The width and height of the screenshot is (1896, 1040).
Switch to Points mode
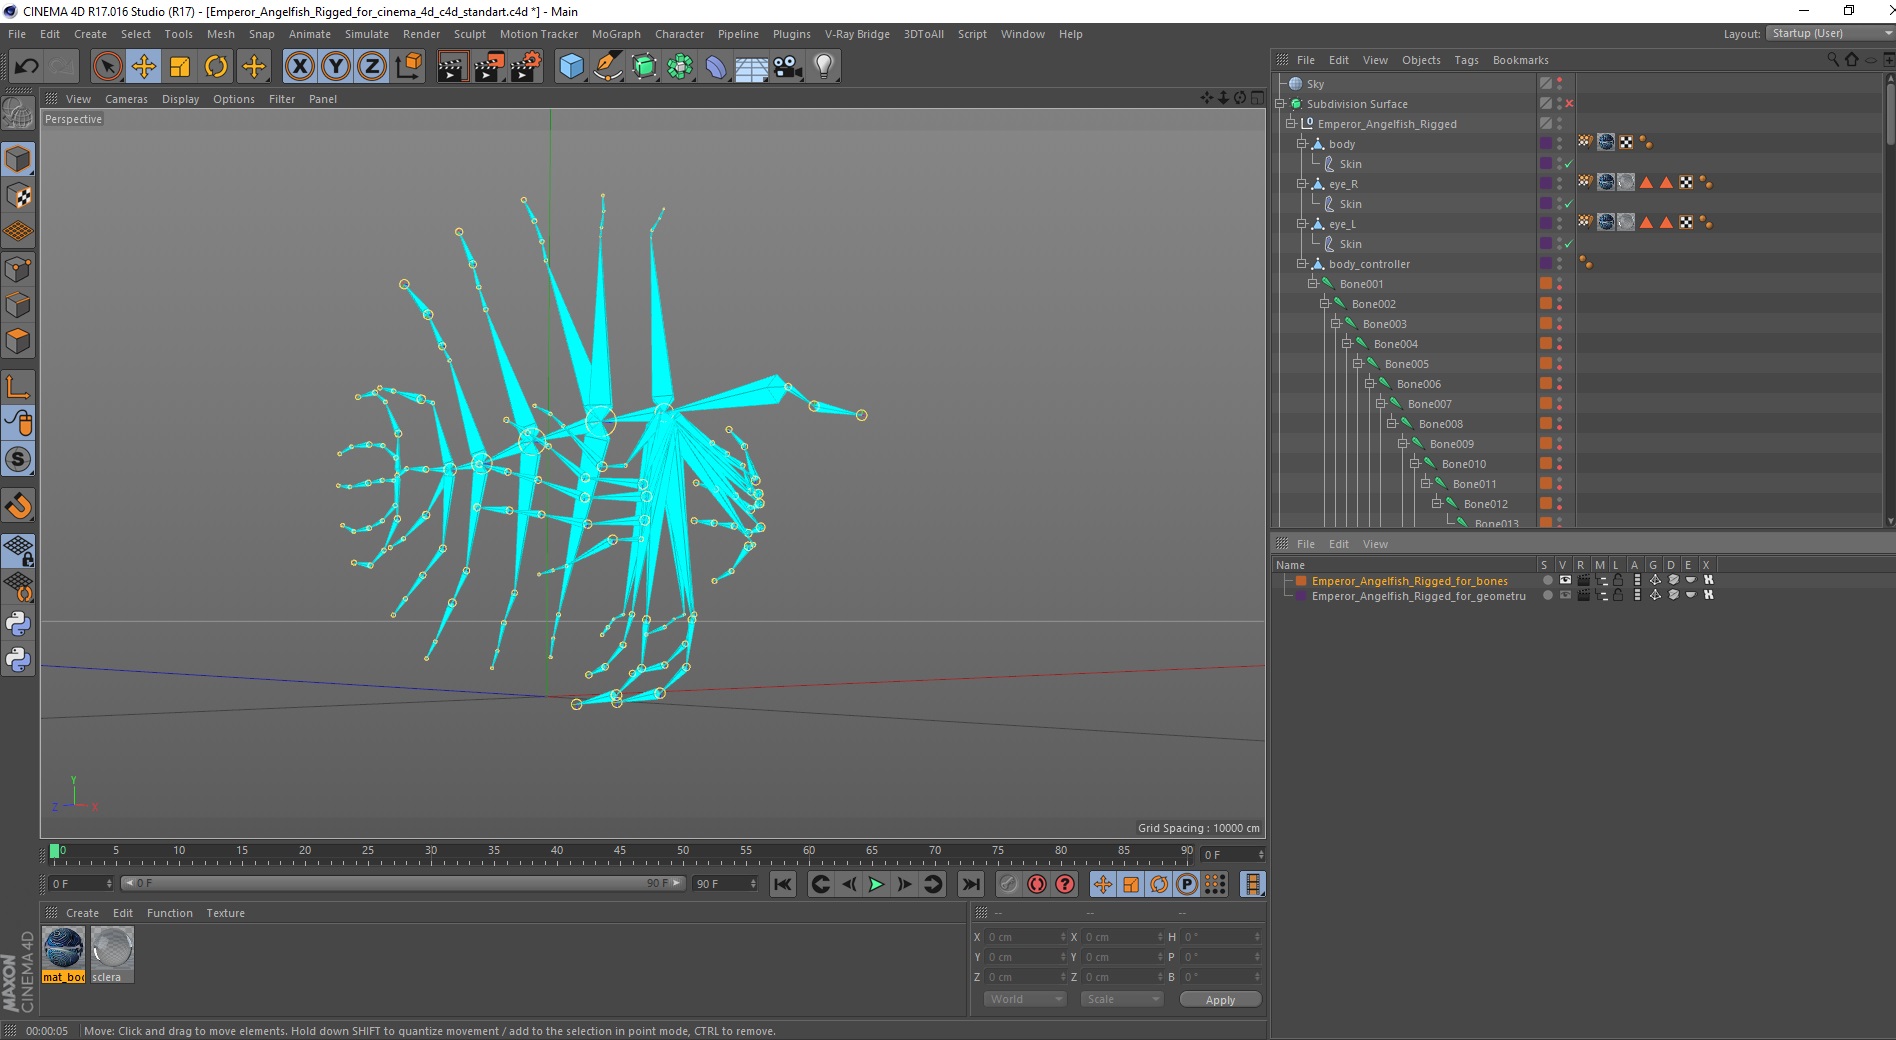point(18,268)
